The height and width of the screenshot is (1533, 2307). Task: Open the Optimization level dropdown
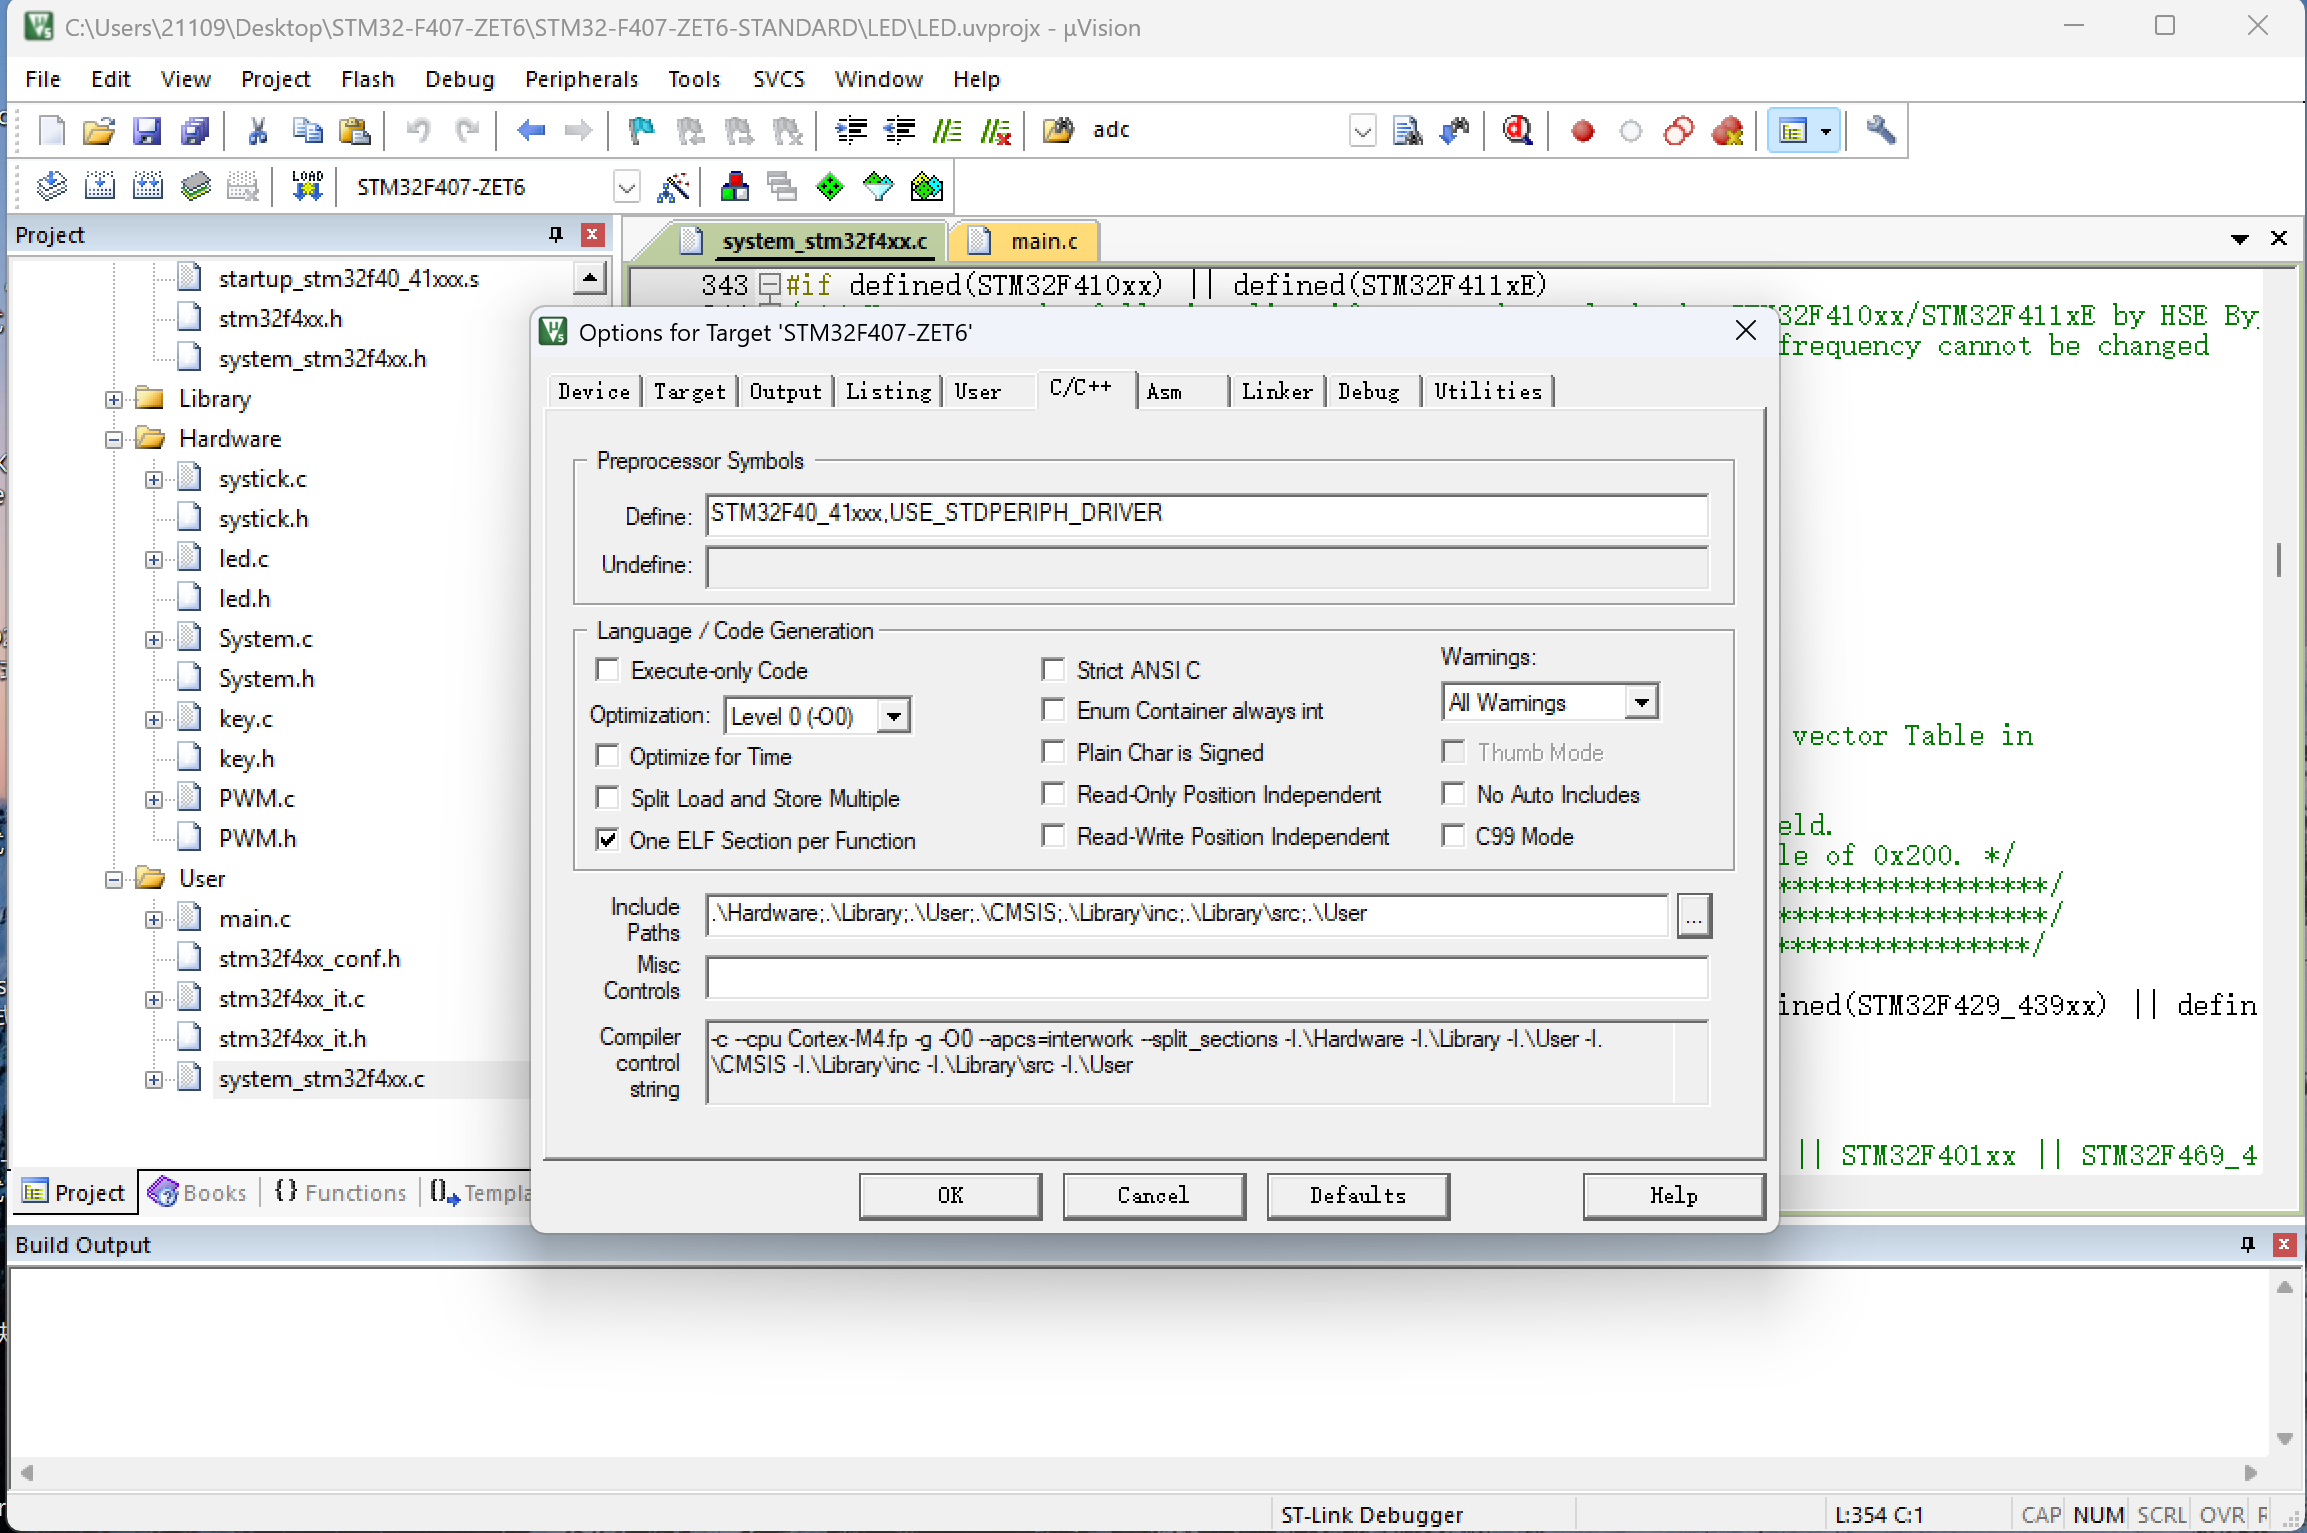894,716
